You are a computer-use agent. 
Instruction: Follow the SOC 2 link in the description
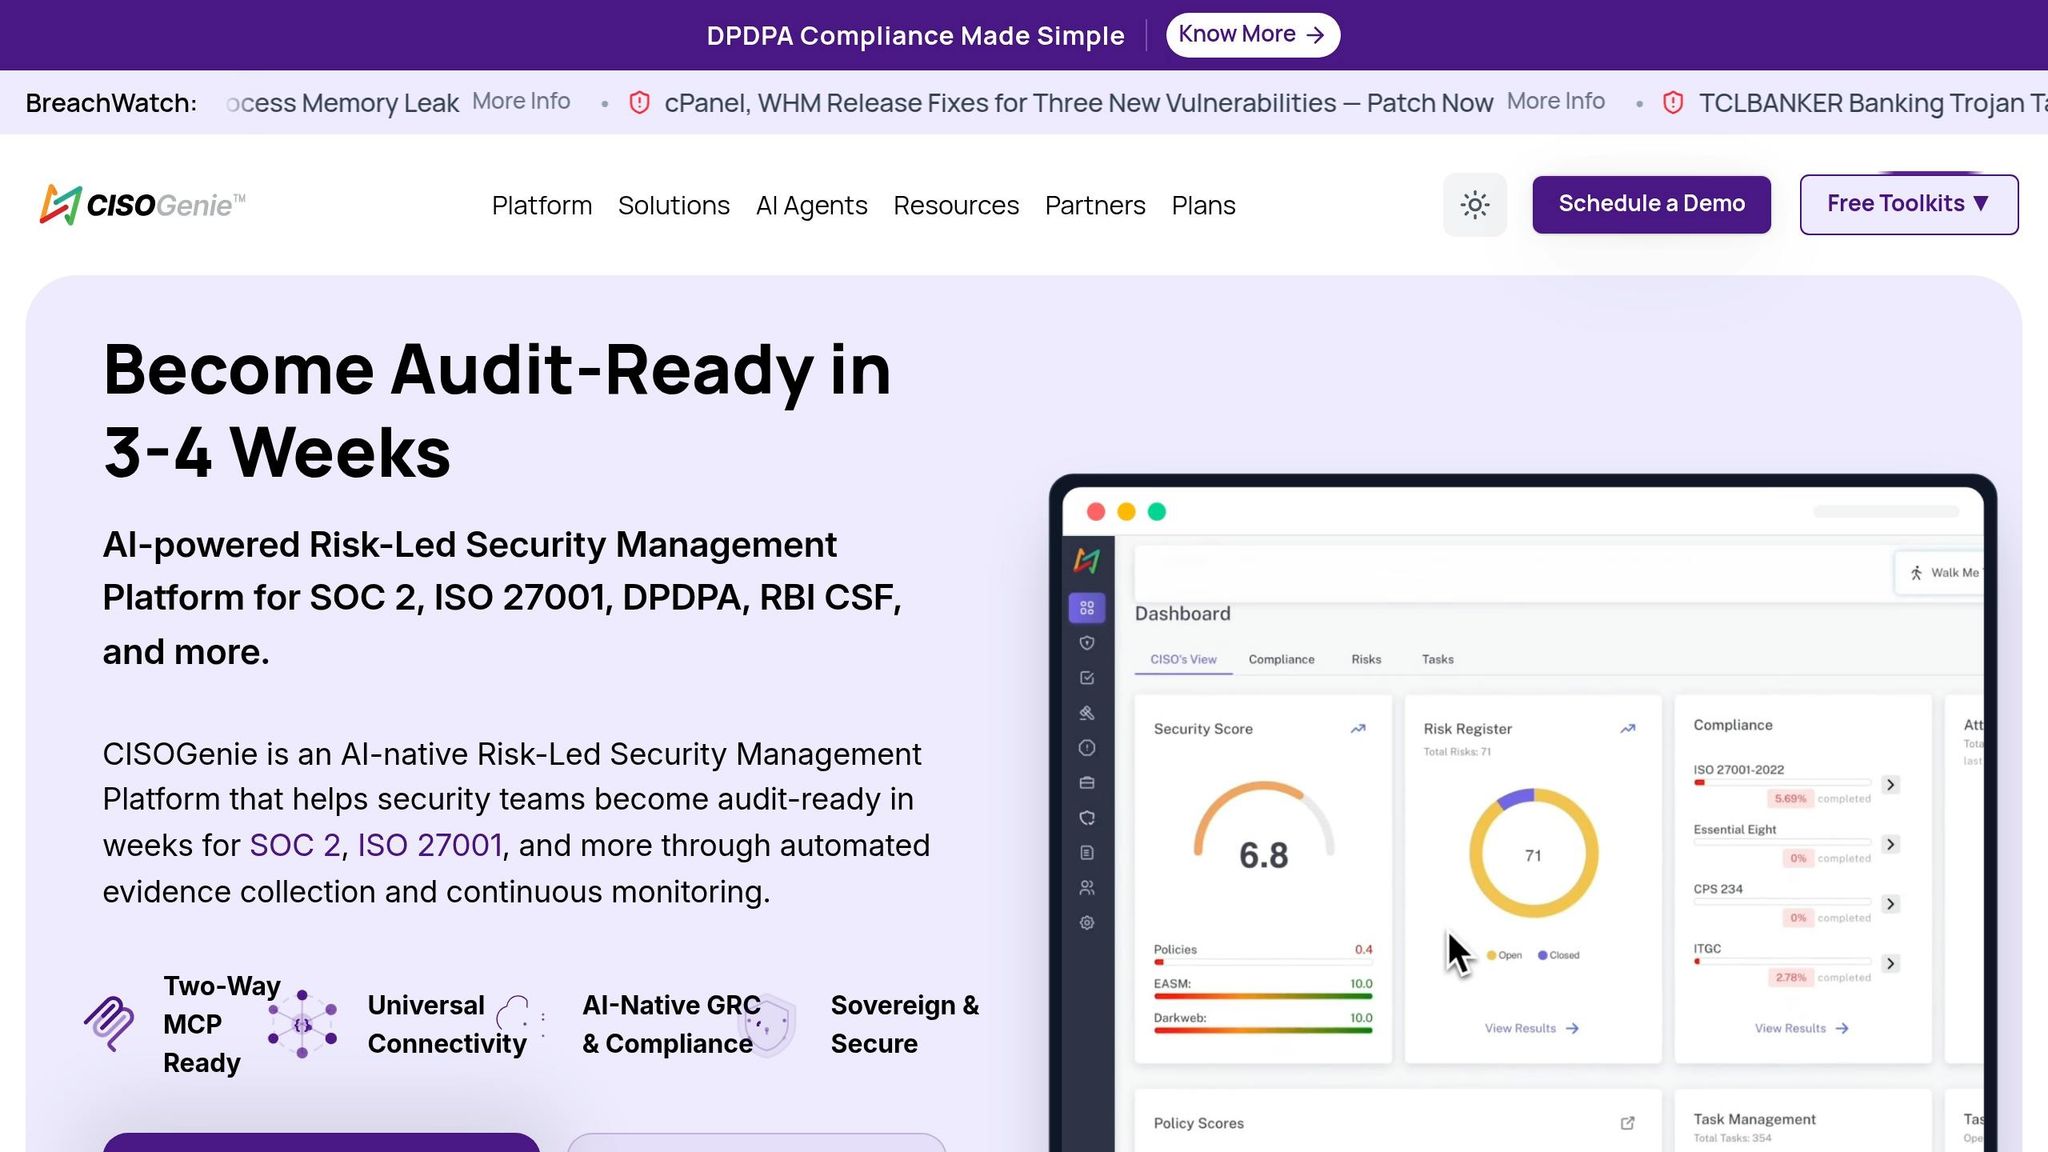click(295, 846)
